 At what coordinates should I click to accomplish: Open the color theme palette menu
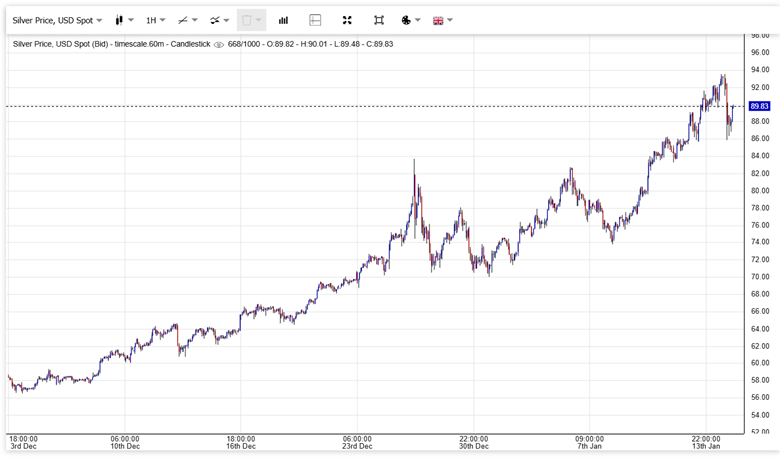(409, 20)
